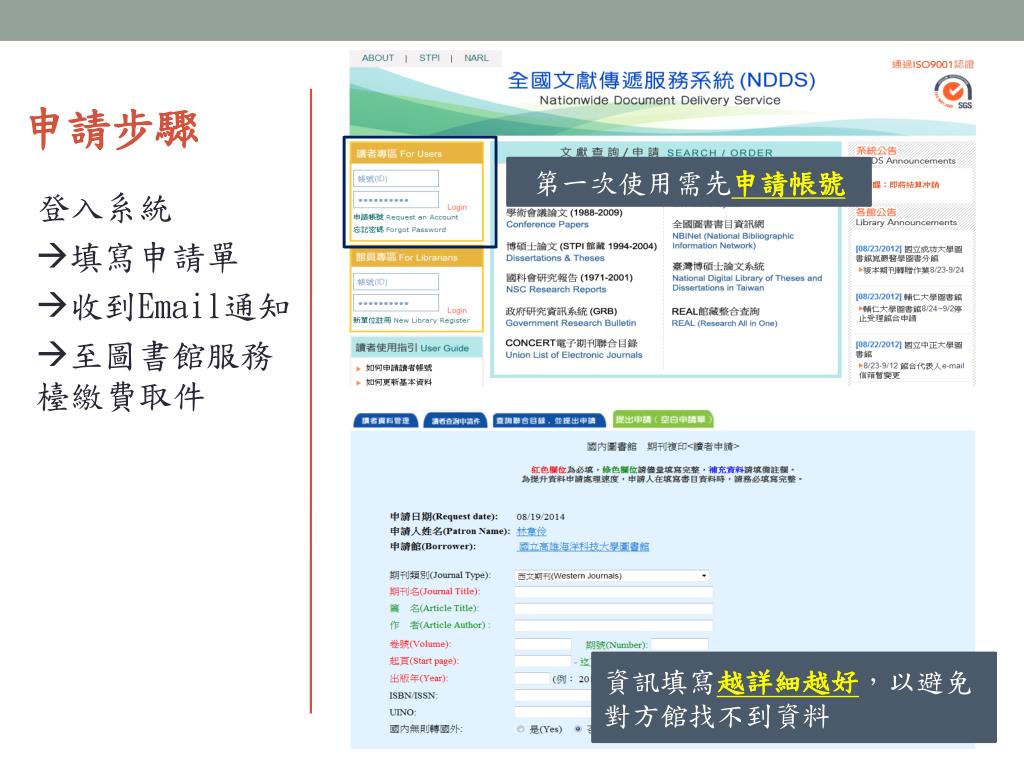Open the 如何申請讀者帳號 guide entry
The width and height of the screenshot is (1024, 768).
[x=398, y=368]
